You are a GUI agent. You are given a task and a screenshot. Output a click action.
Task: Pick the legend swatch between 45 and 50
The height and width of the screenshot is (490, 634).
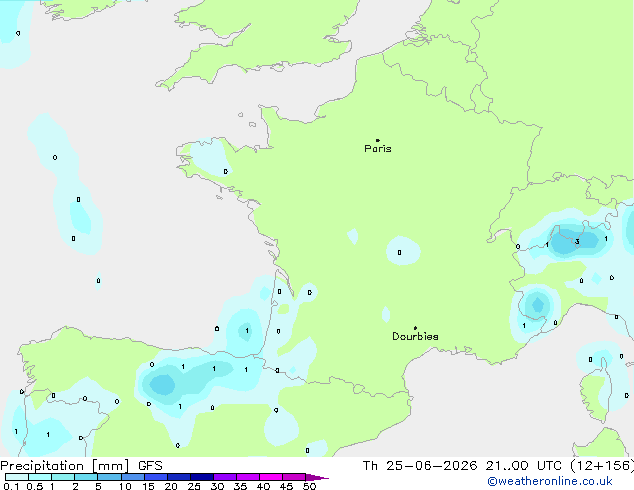294,477
